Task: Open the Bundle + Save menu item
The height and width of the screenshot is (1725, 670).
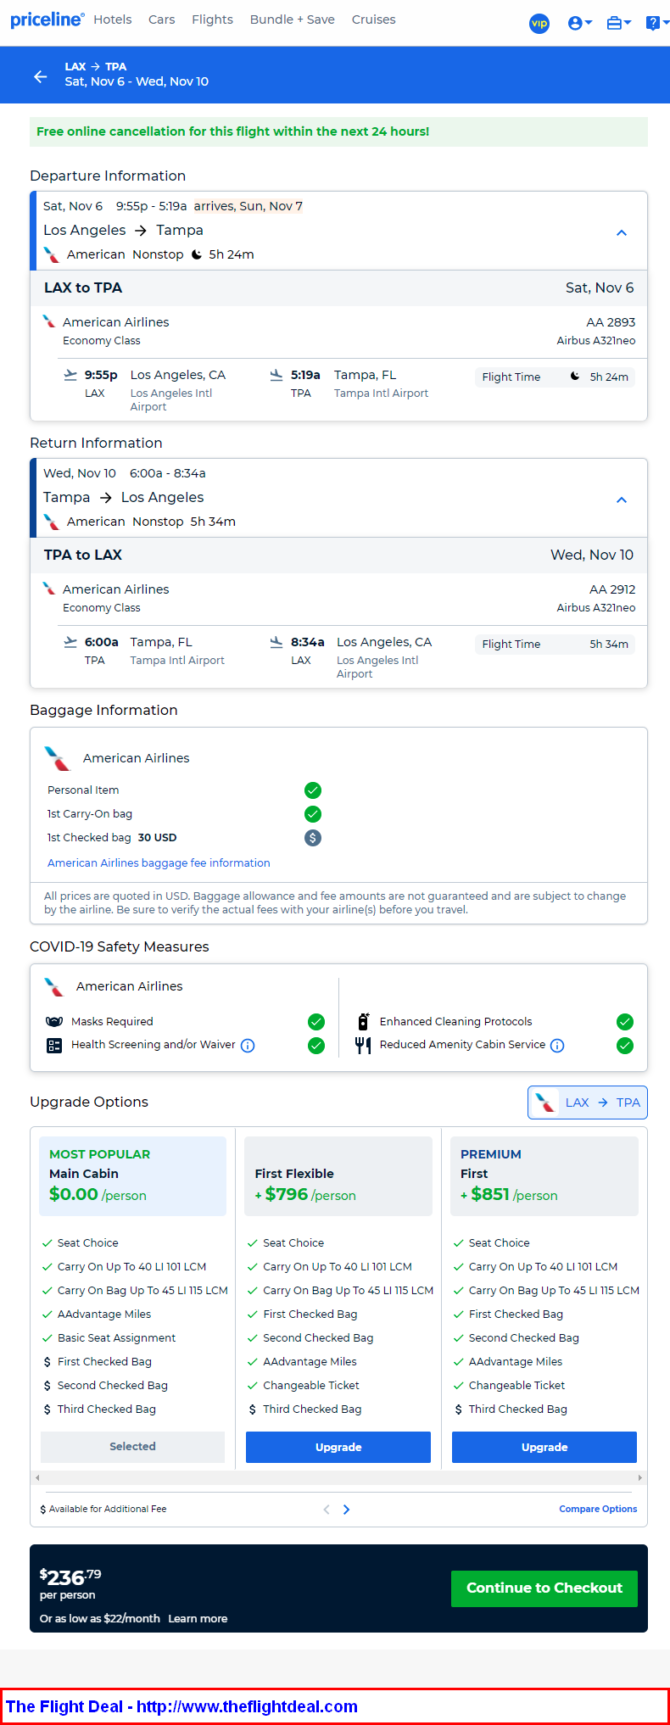Action: point(292,20)
